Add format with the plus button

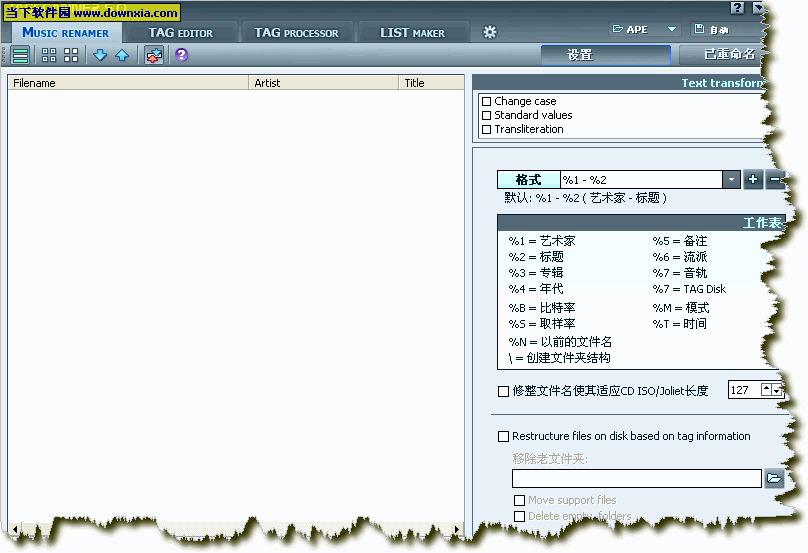click(753, 180)
